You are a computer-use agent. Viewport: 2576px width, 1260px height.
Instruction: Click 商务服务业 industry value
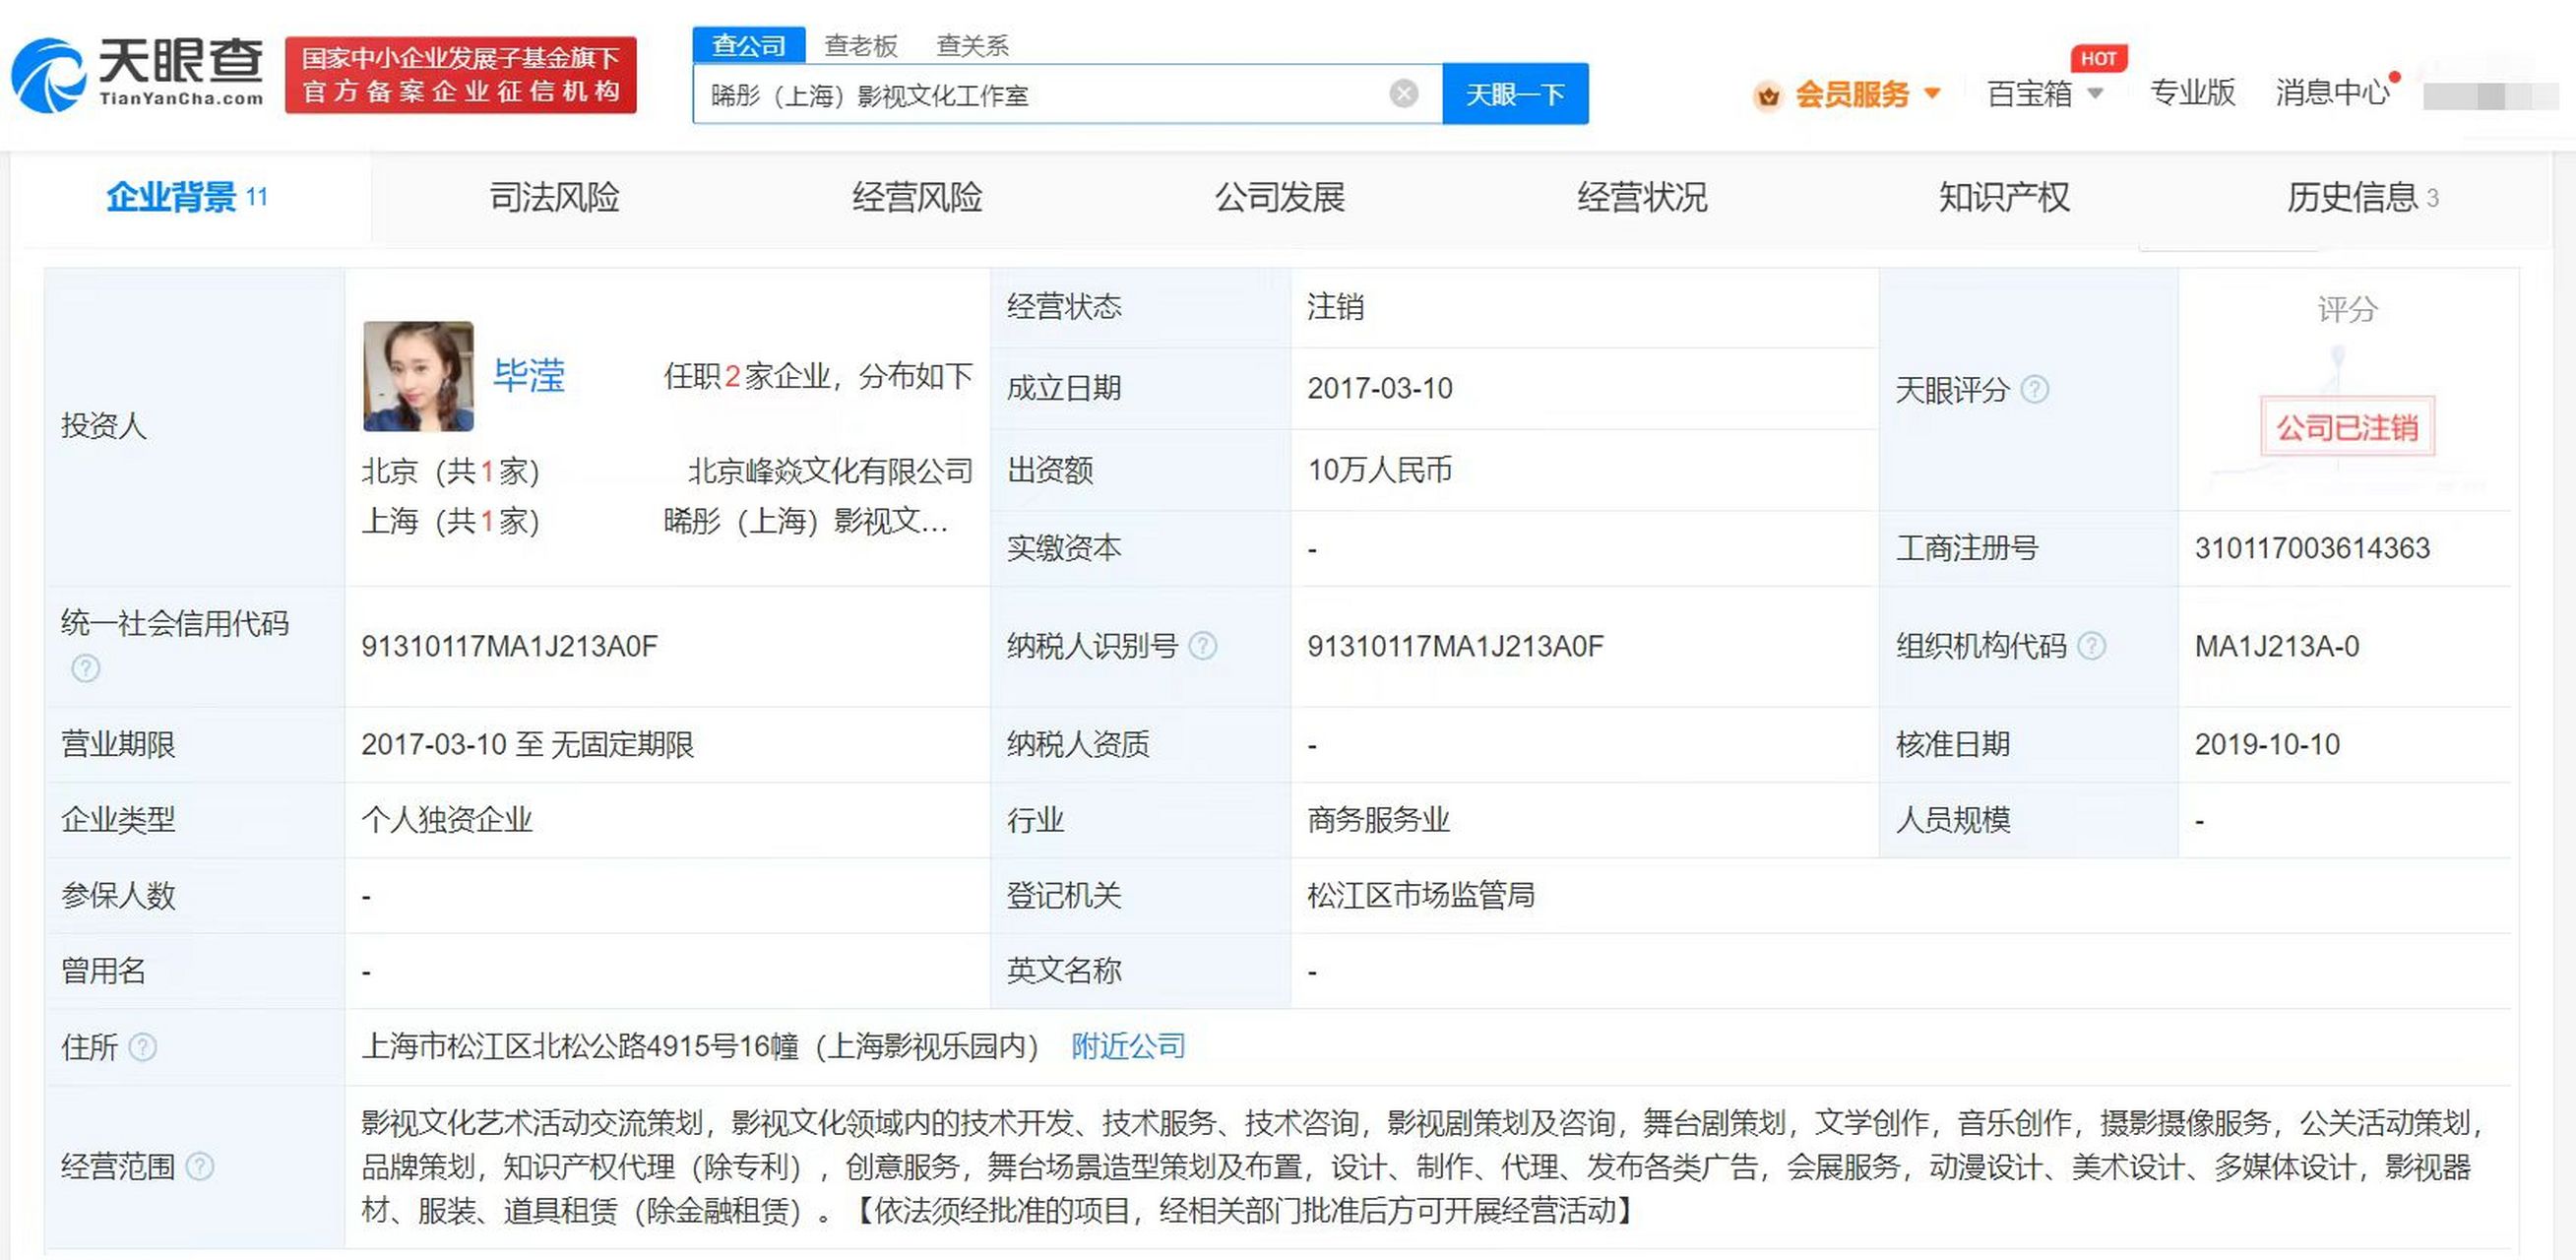pos(1378,820)
